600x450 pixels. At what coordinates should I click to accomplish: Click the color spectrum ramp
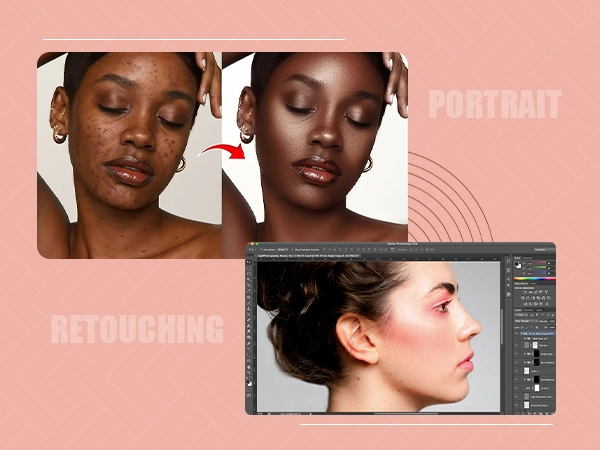tap(535, 279)
